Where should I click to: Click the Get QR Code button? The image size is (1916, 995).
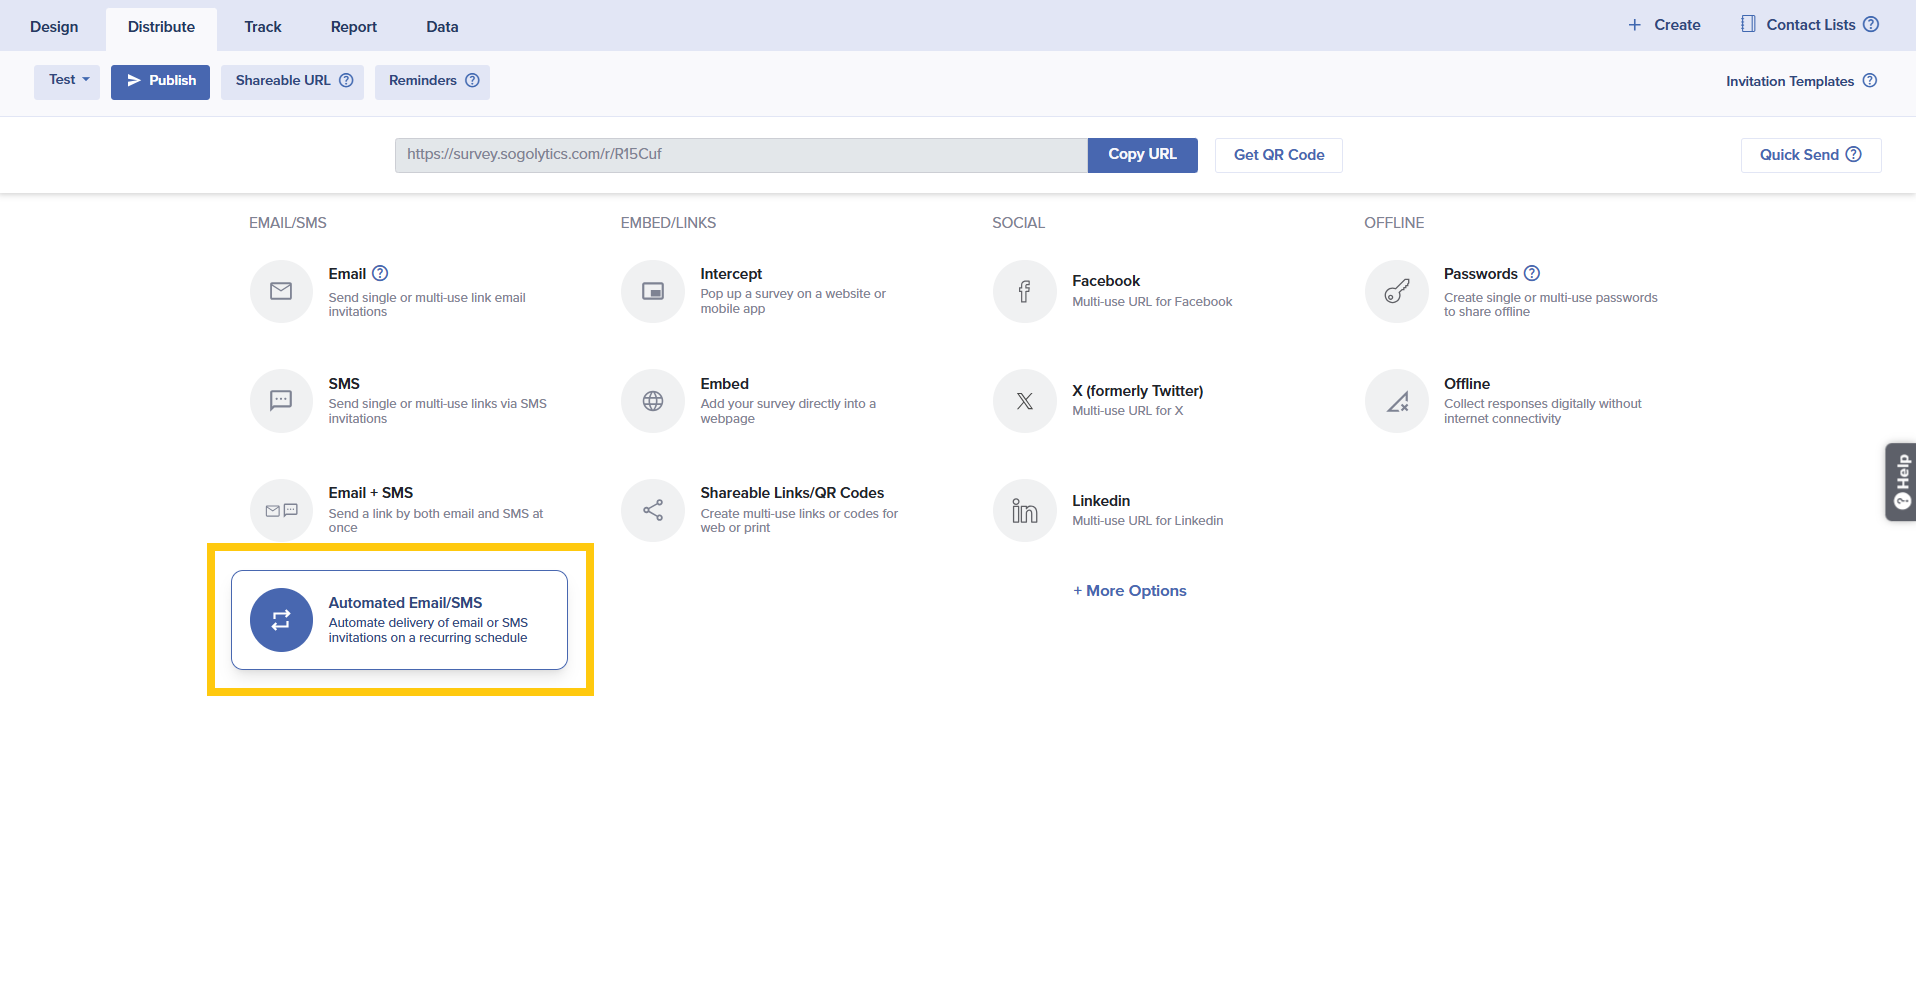pos(1278,155)
